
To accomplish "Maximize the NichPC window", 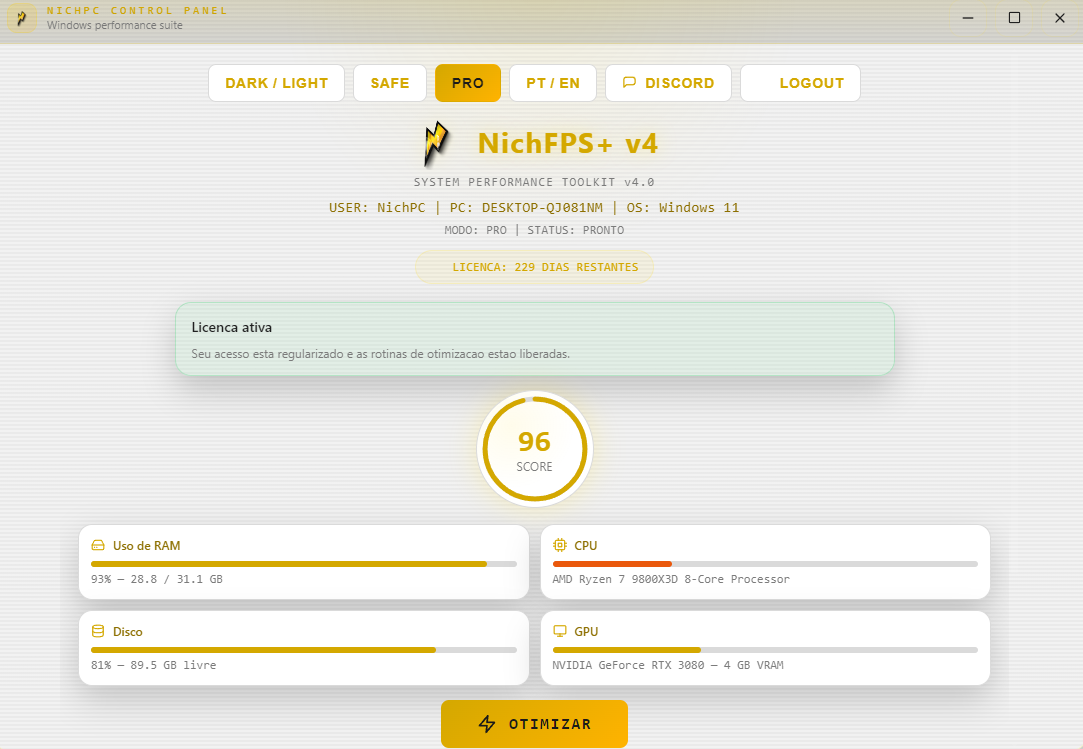I will click(1014, 18).
